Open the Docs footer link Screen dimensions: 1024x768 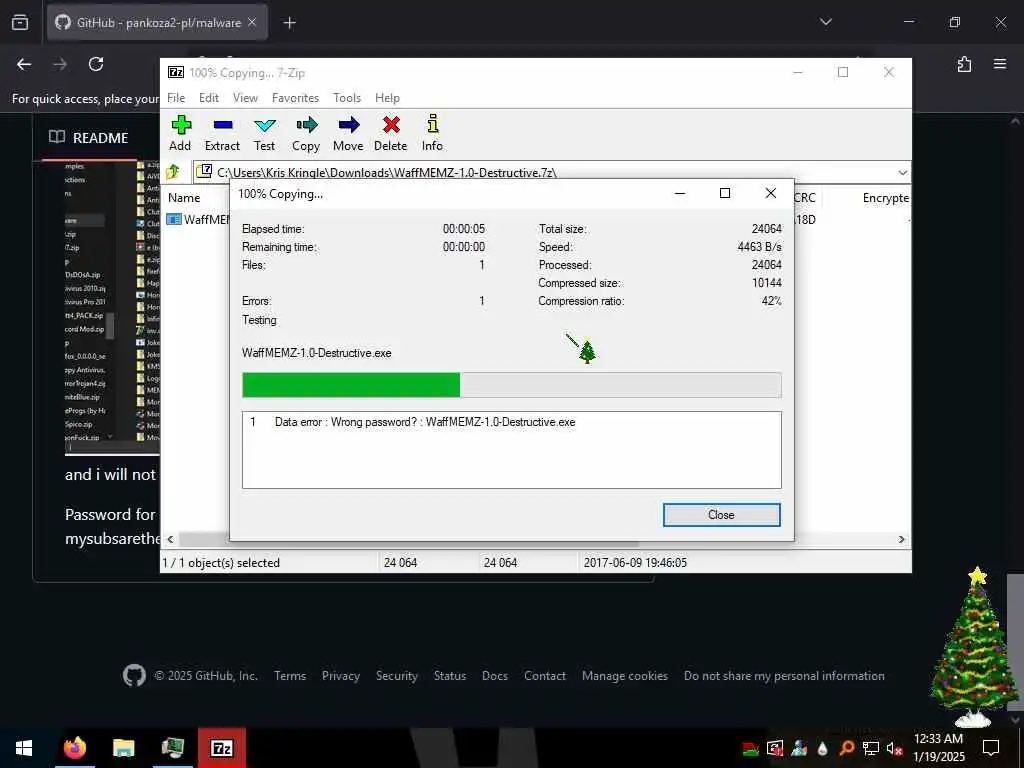[x=495, y=676]
